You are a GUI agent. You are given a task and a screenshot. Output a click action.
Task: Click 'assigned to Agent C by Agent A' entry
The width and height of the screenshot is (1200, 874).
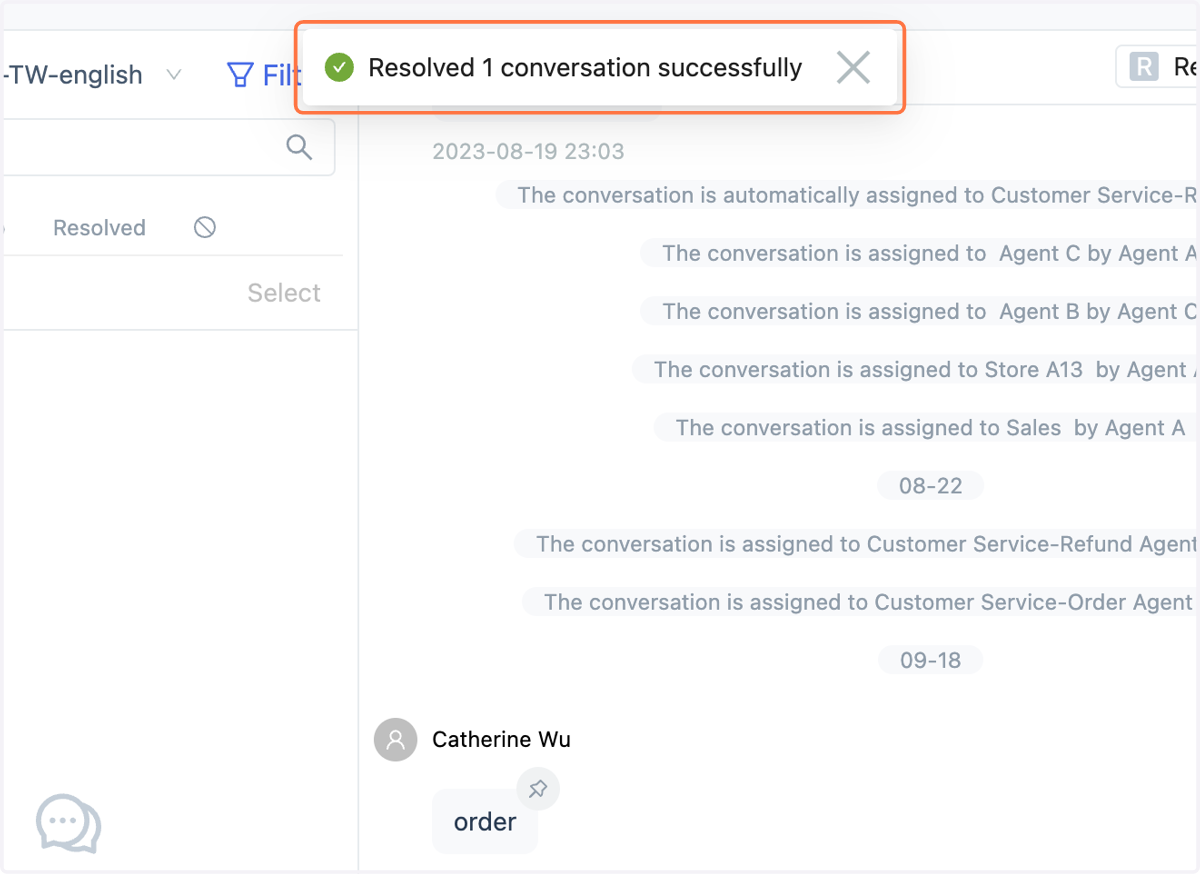coord(920,254)
